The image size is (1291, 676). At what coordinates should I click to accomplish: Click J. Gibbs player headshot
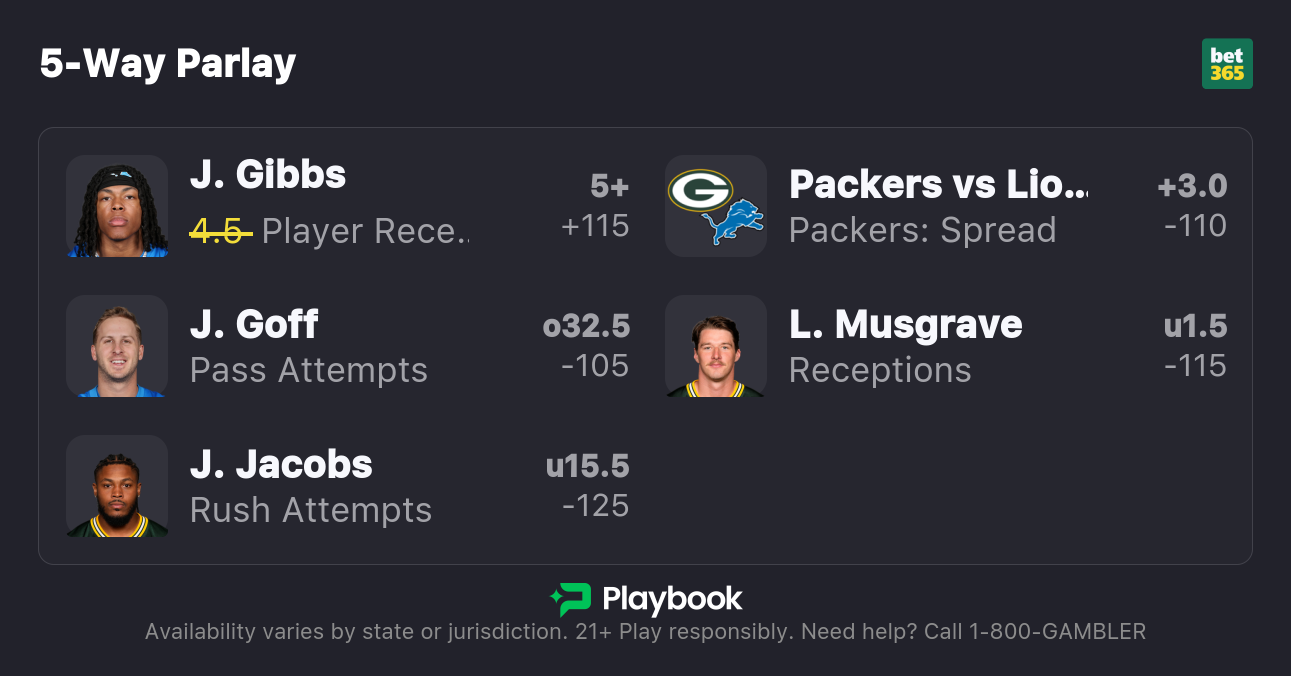click(x=117, y=206)
